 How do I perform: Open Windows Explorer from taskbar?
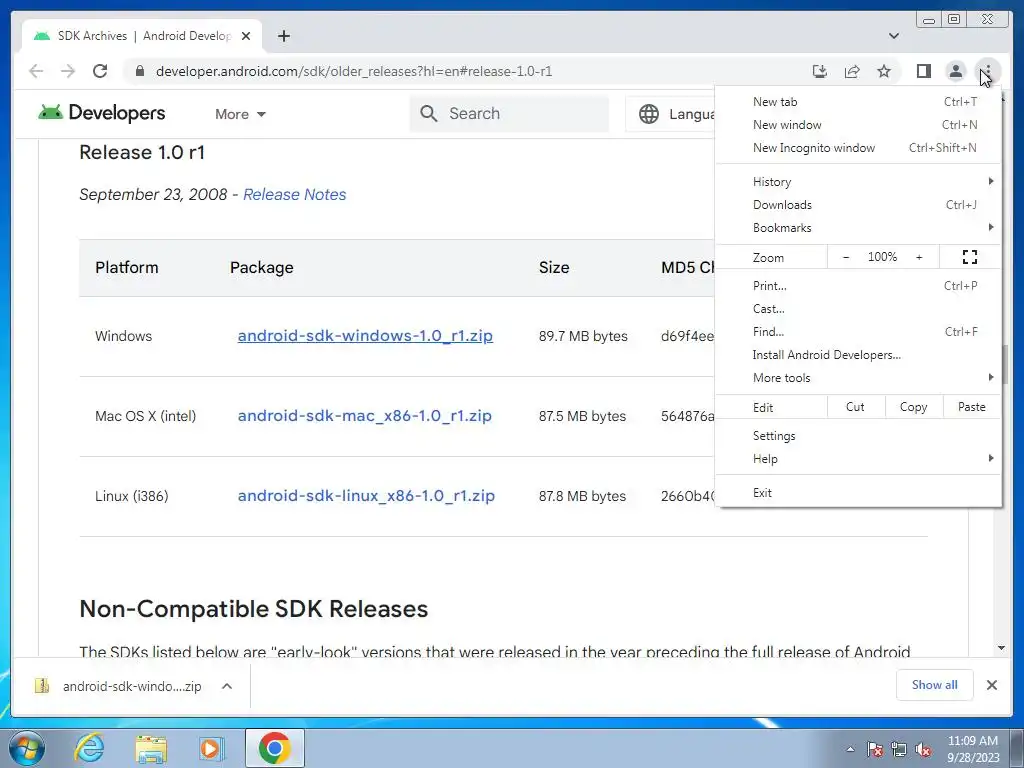(151, 748)
